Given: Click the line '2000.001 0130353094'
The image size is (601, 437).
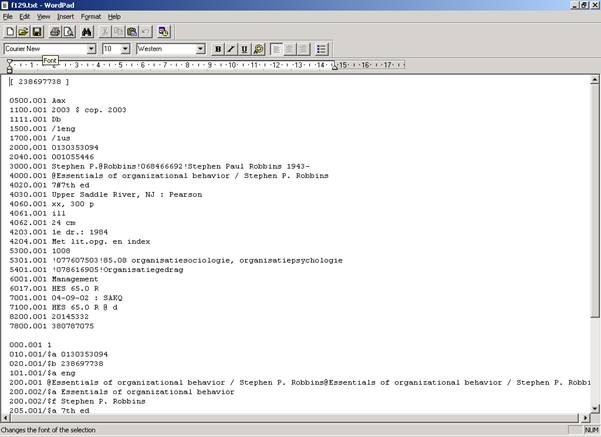Looking at the screenshot, I should (54, 147).
